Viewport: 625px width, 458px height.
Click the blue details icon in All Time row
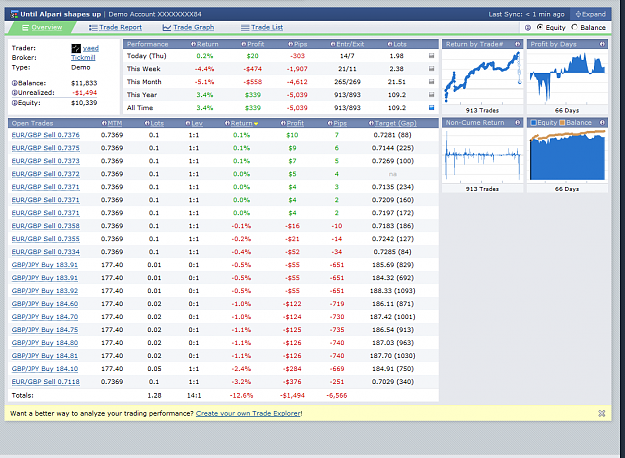[431, 108]
